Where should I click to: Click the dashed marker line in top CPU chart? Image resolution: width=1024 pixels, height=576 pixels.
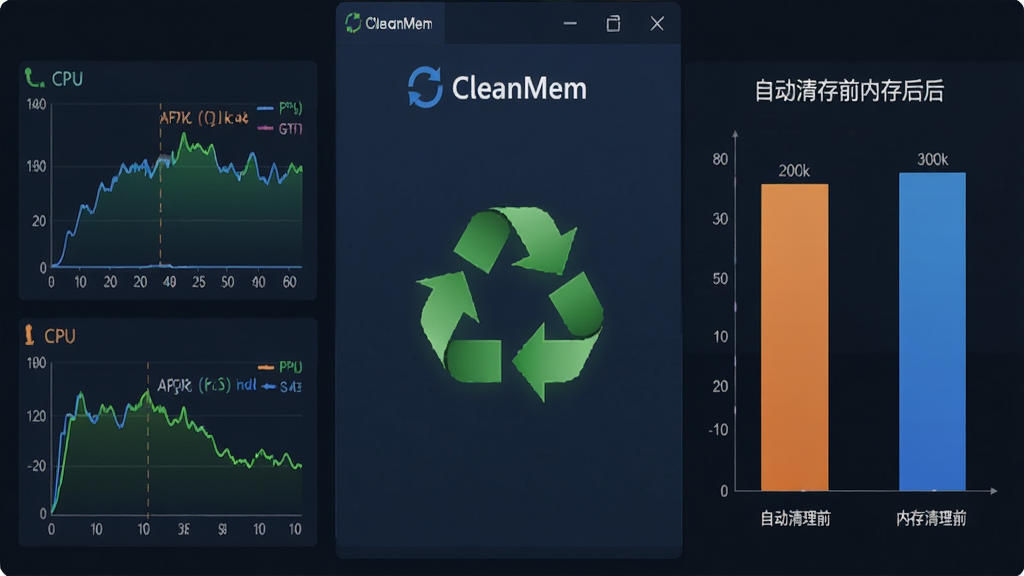pos(161,185)
